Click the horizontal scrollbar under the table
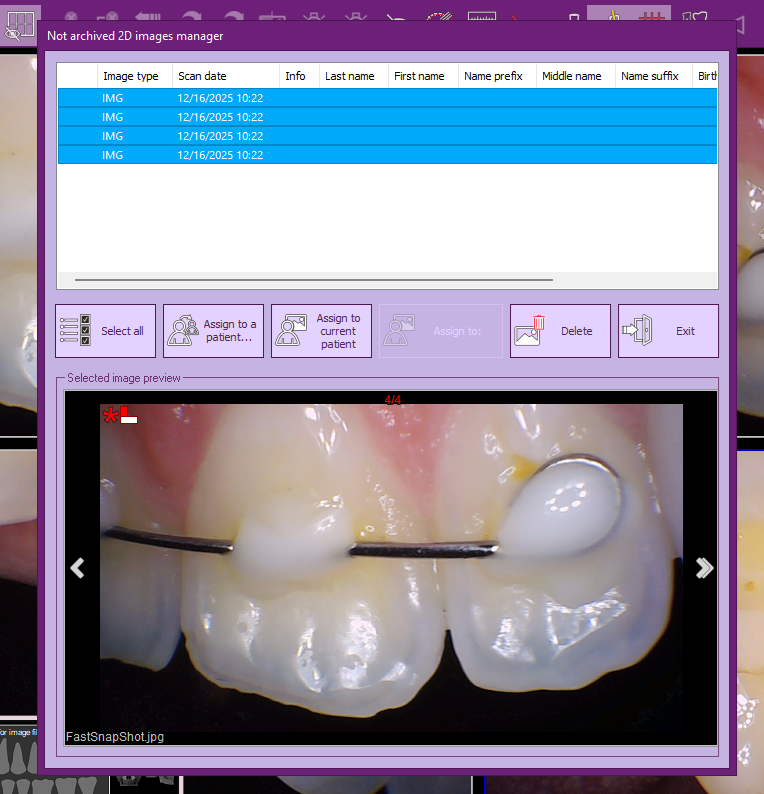764x794 pixels. pyautogui.click(x=313, y=281)
